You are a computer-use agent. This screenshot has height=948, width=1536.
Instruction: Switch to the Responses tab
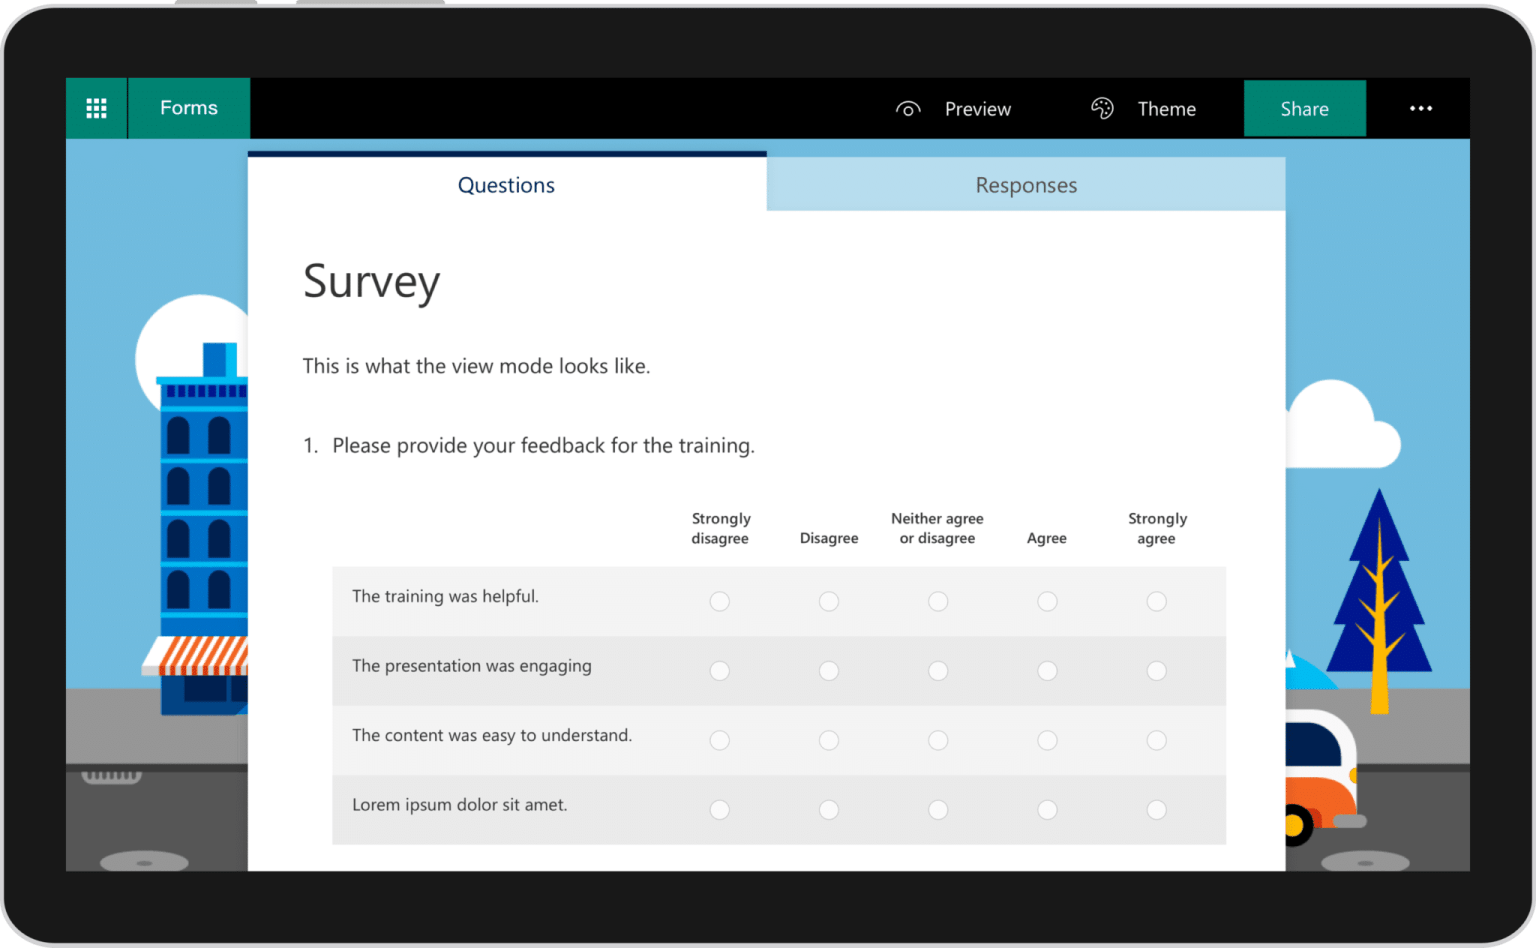(1026, 184)
